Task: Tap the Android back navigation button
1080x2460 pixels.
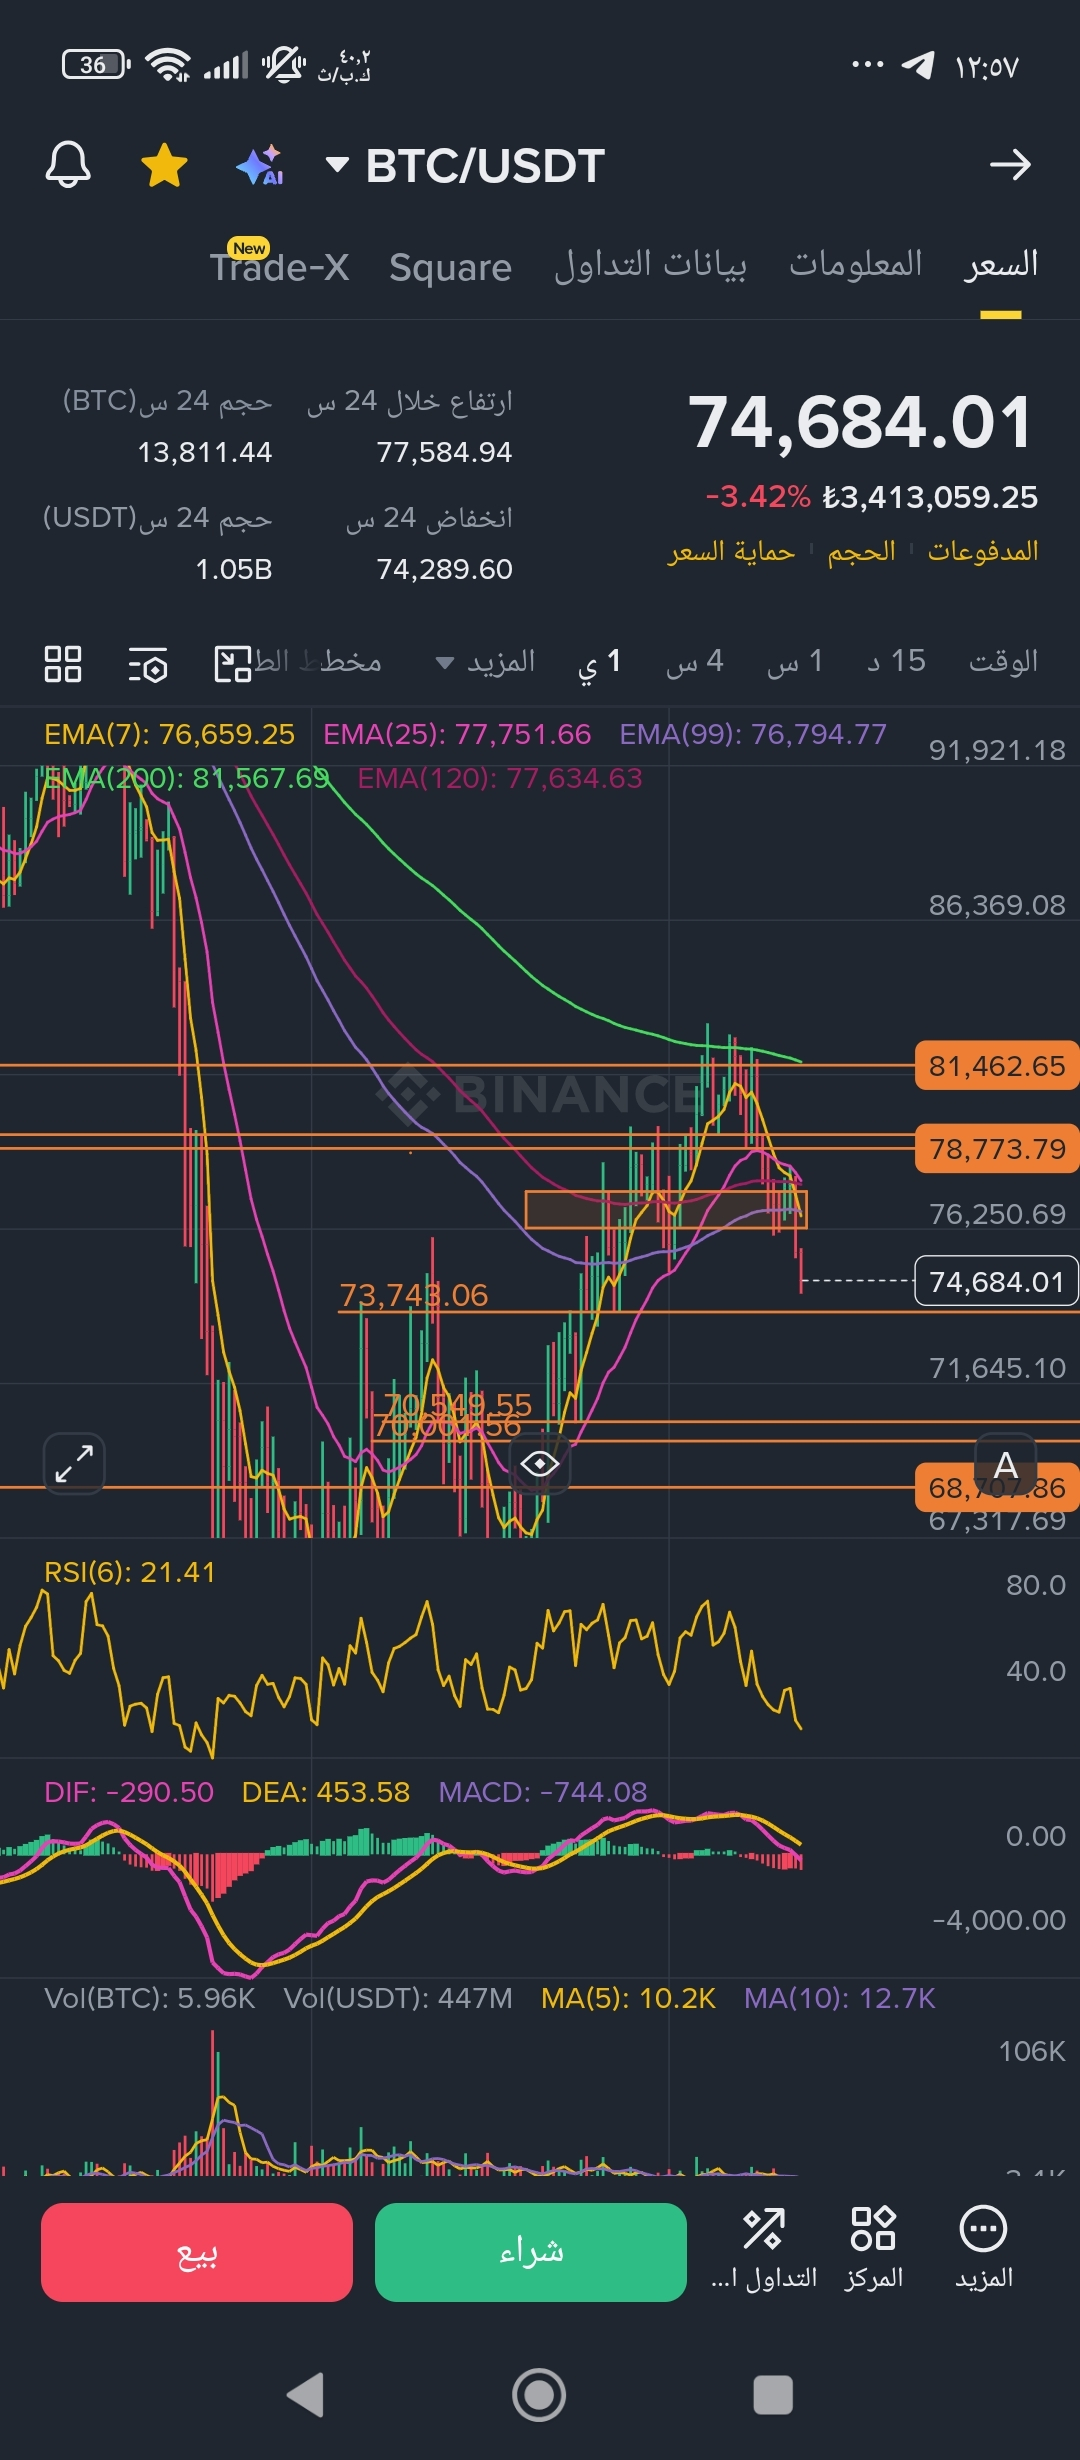Action: pyautogui.click(x=305, y=2395)
